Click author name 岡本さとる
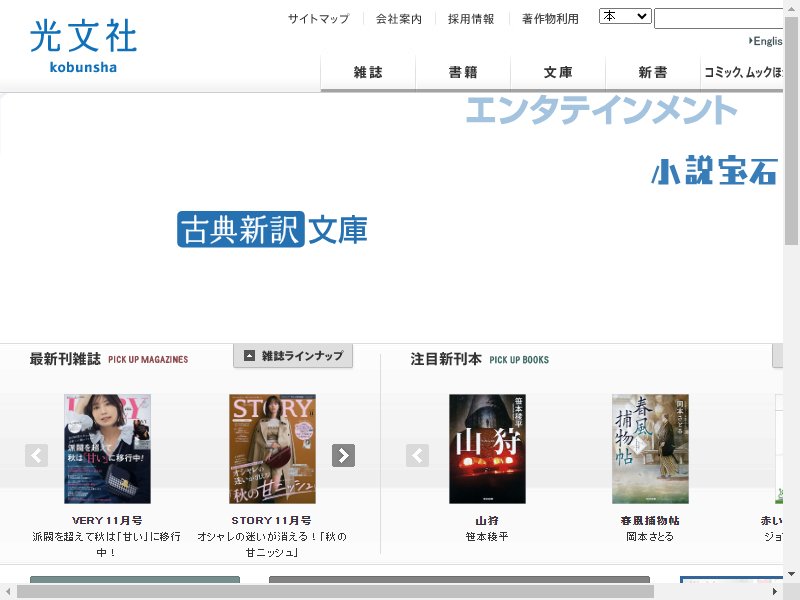The image size is (800, 600). tap(650, 537)
